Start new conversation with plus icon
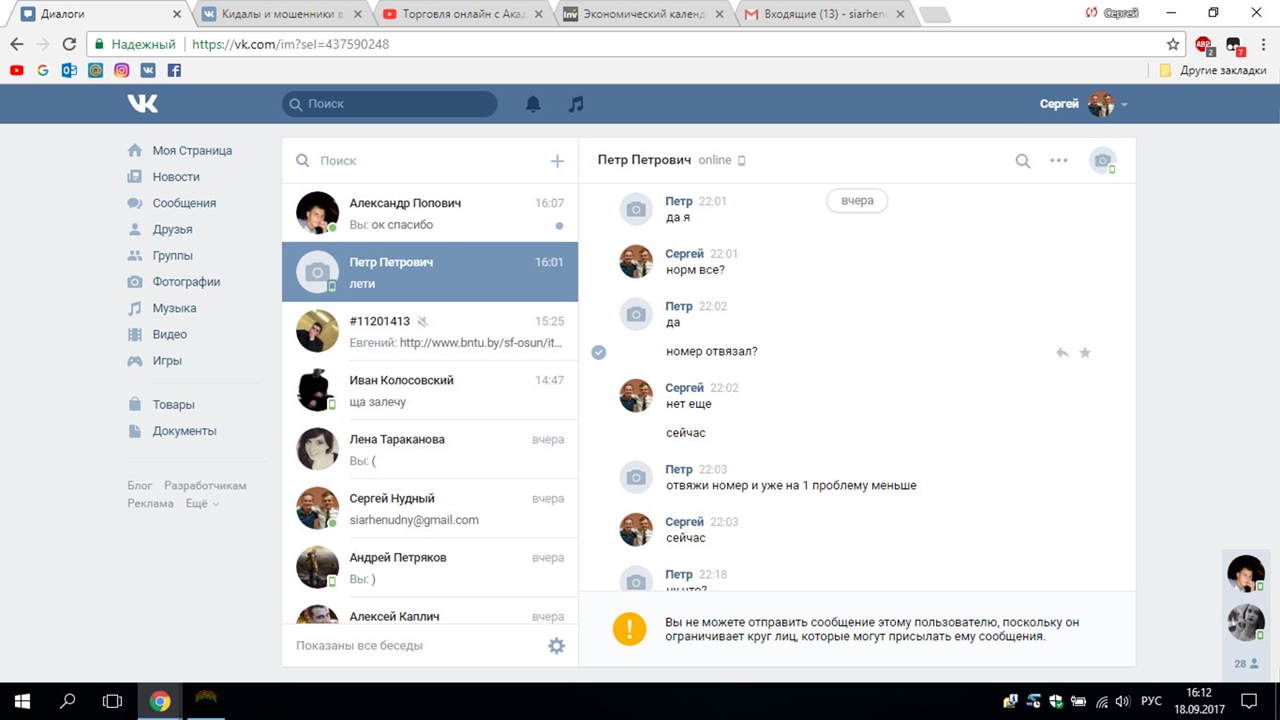This screenshot has height=720, width=1280. (557, 161)
